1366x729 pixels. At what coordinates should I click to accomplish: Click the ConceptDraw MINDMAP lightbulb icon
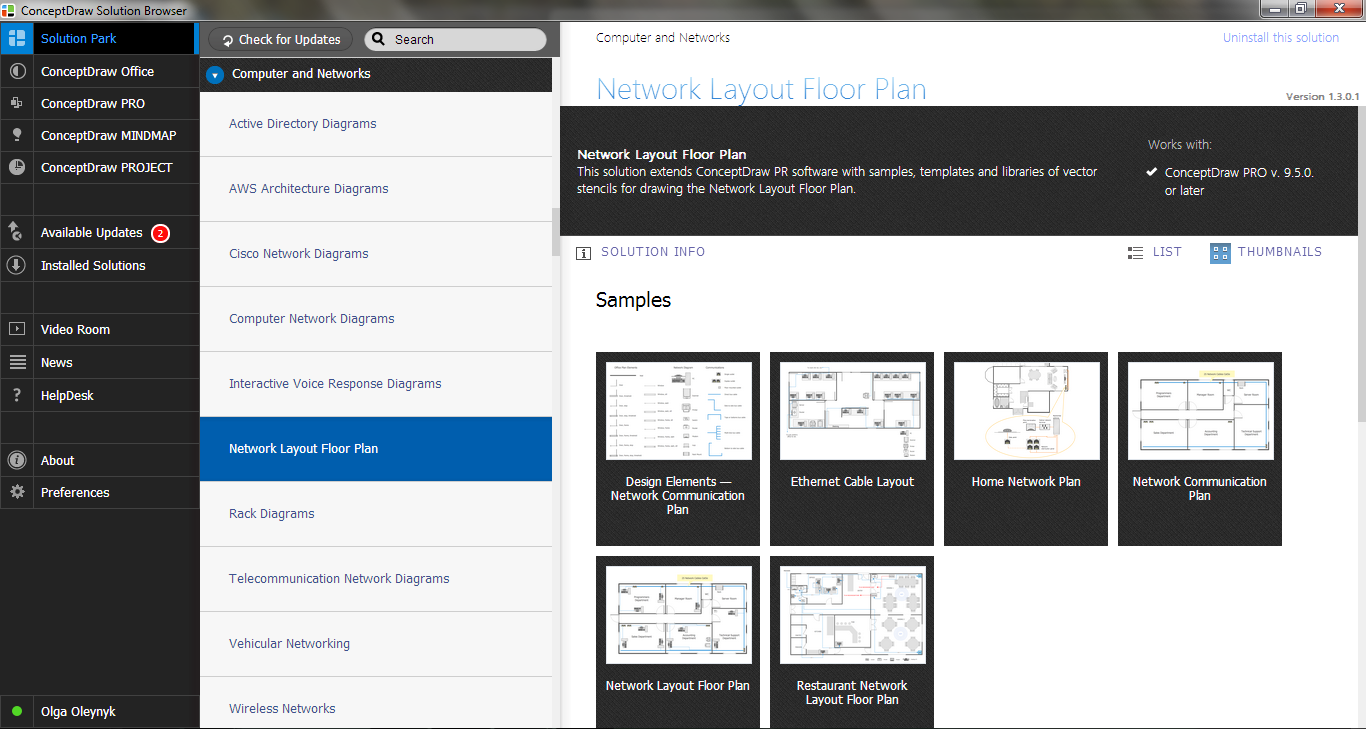click(x=16, y=136)
